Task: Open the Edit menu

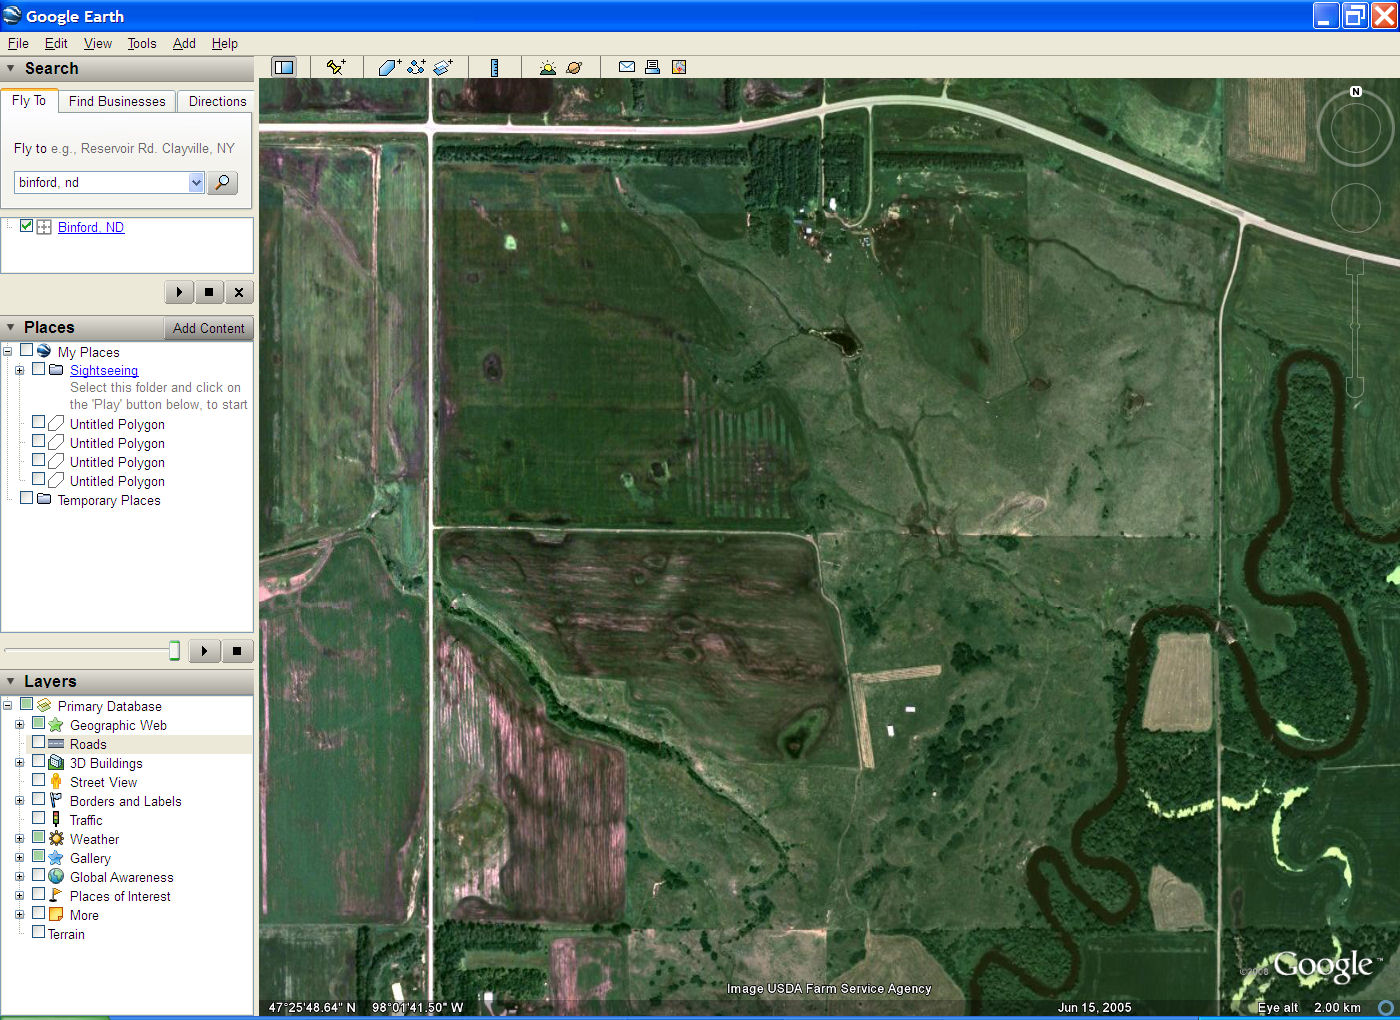Action: pos(56,43)
